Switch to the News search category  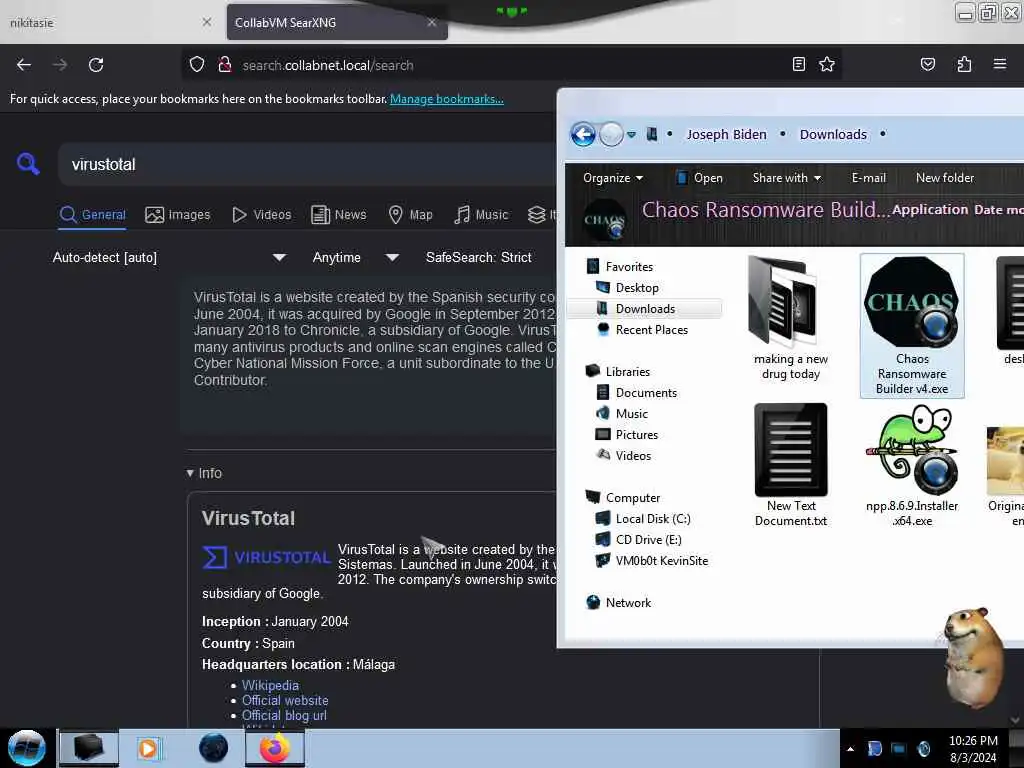coord(338,214)
